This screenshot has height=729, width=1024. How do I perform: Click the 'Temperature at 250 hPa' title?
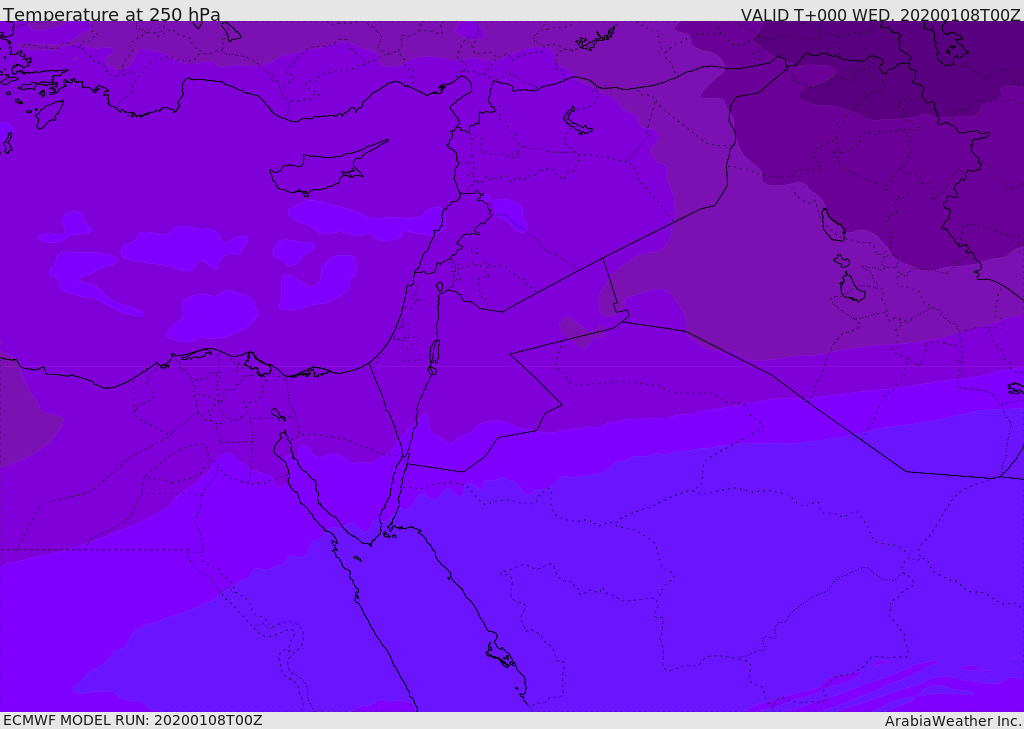point(112,14)
